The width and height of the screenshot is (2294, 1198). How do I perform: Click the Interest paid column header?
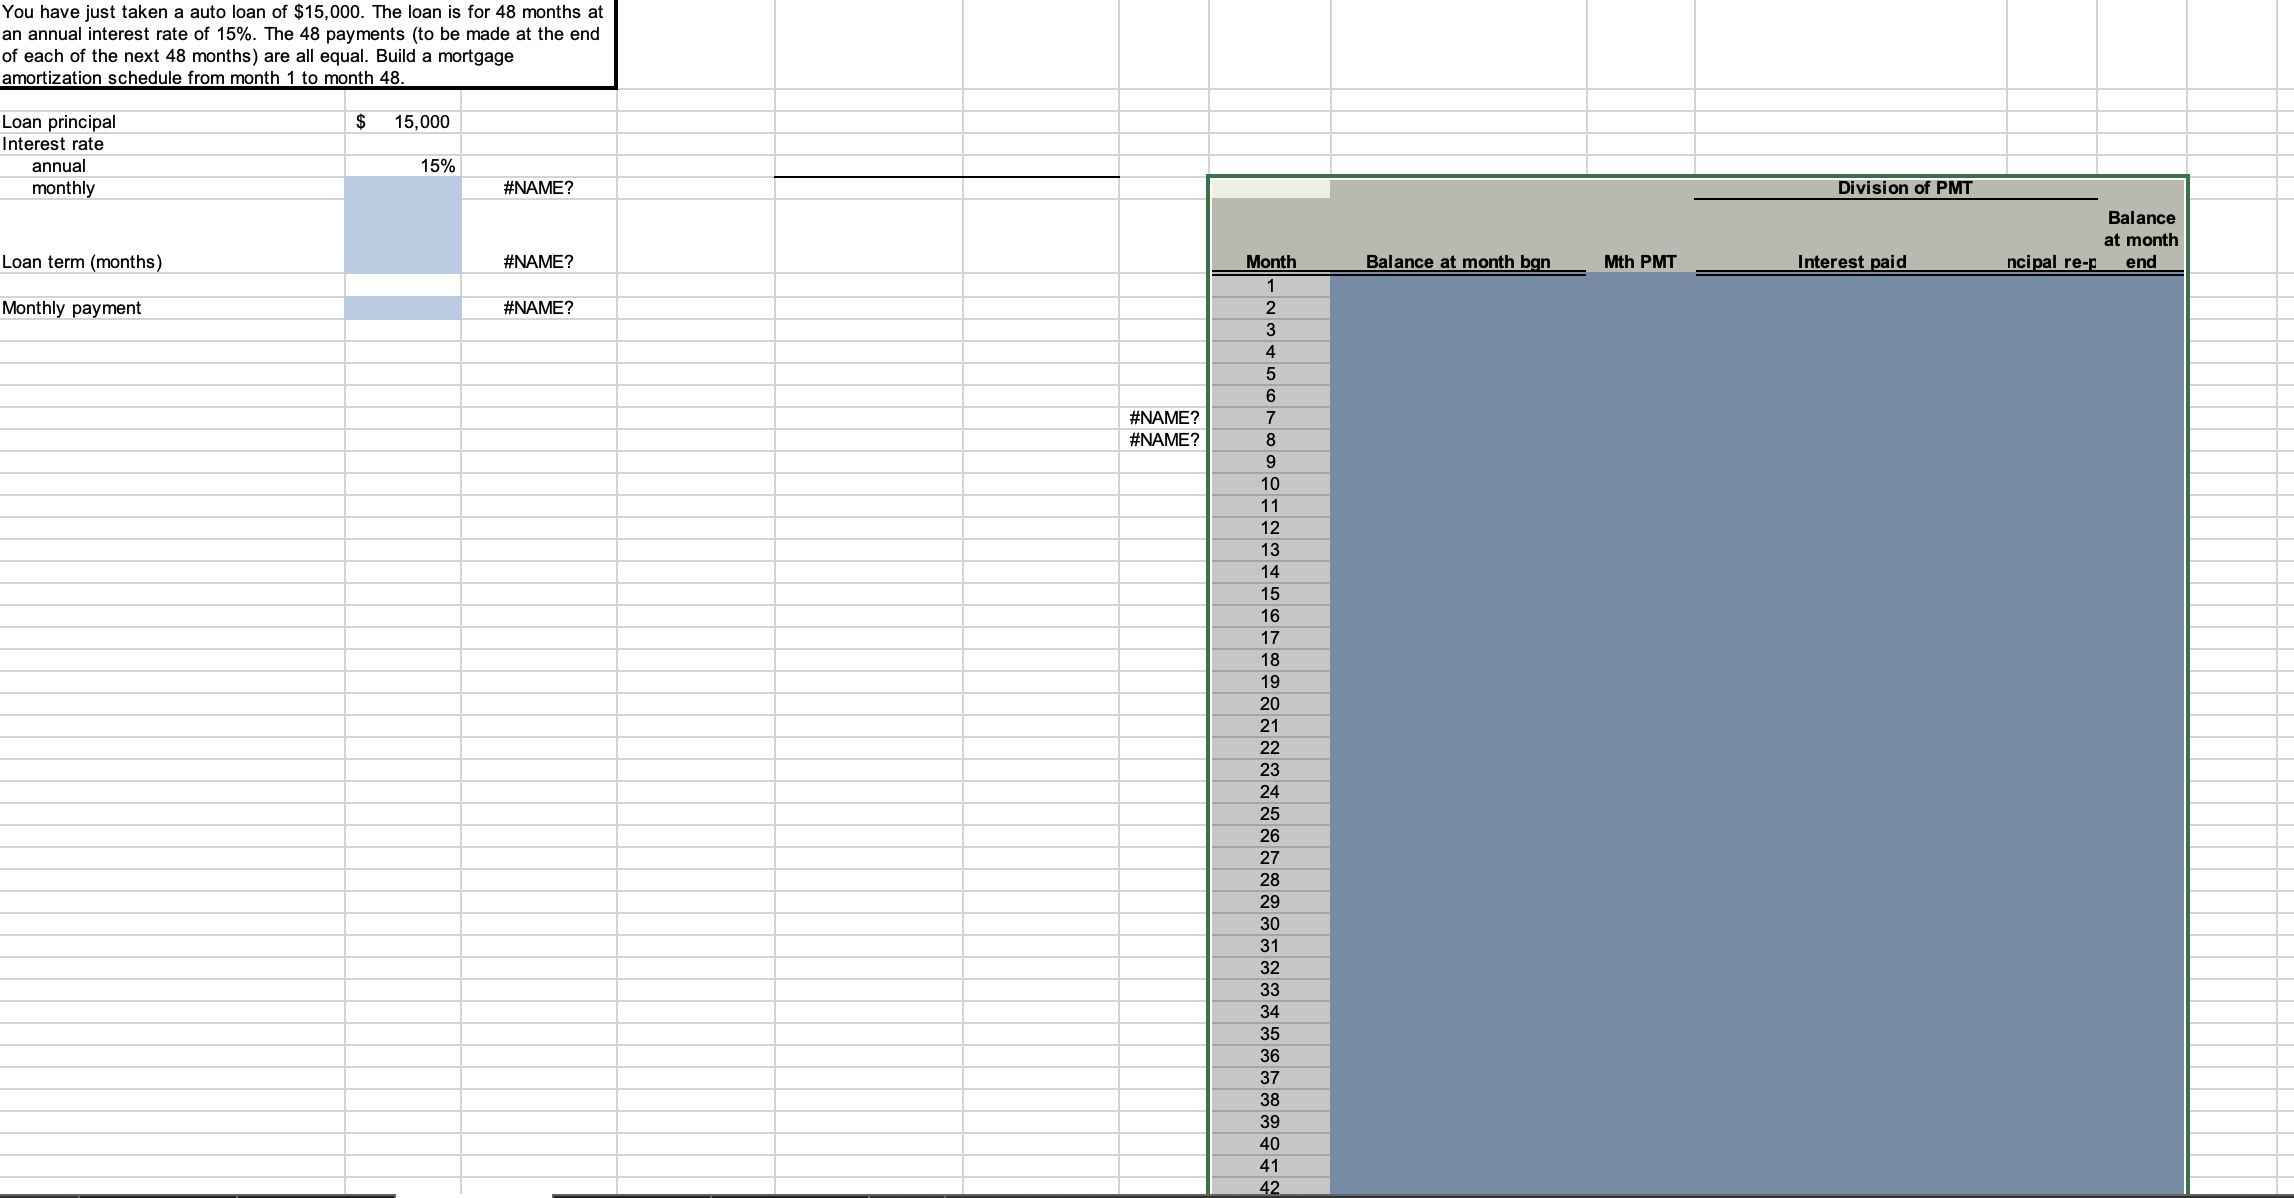pos(1852,261)
